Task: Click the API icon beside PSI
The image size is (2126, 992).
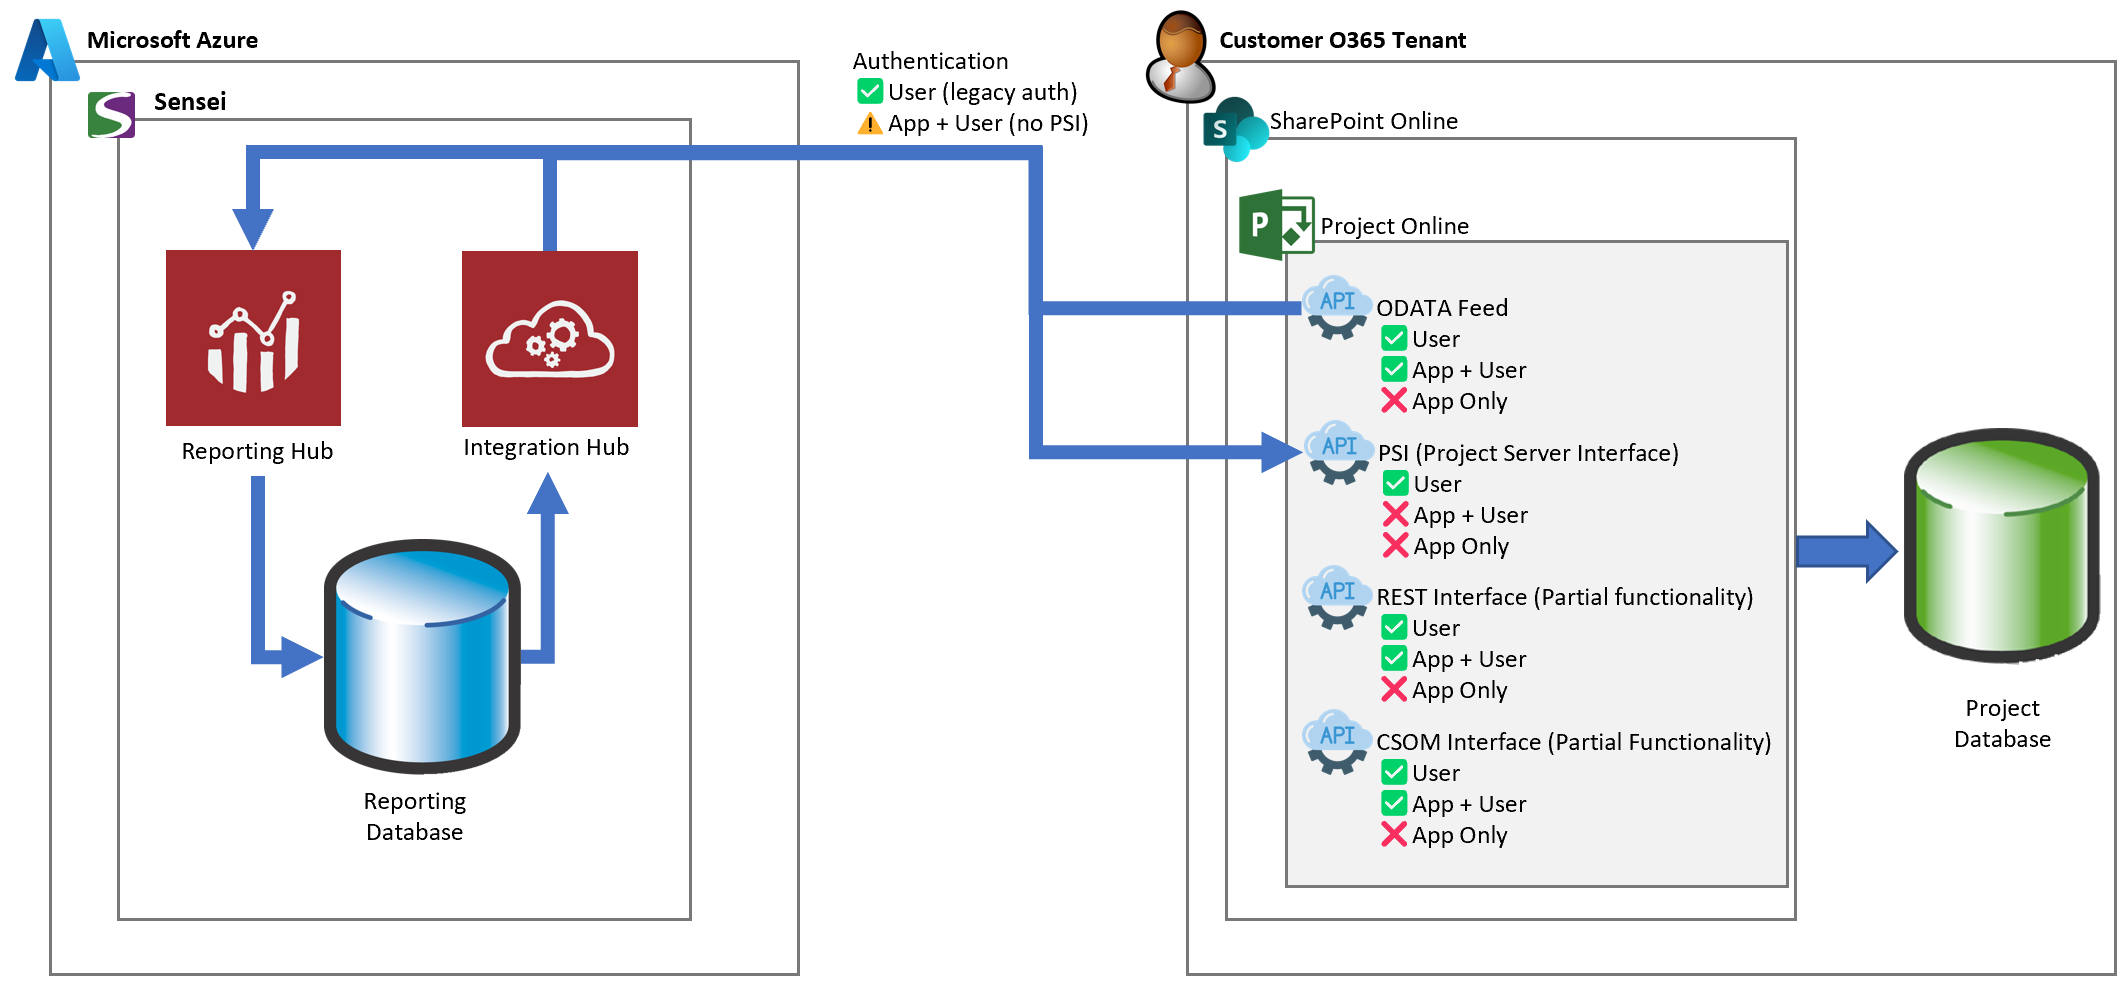Action: click(x=1339, y=453)
